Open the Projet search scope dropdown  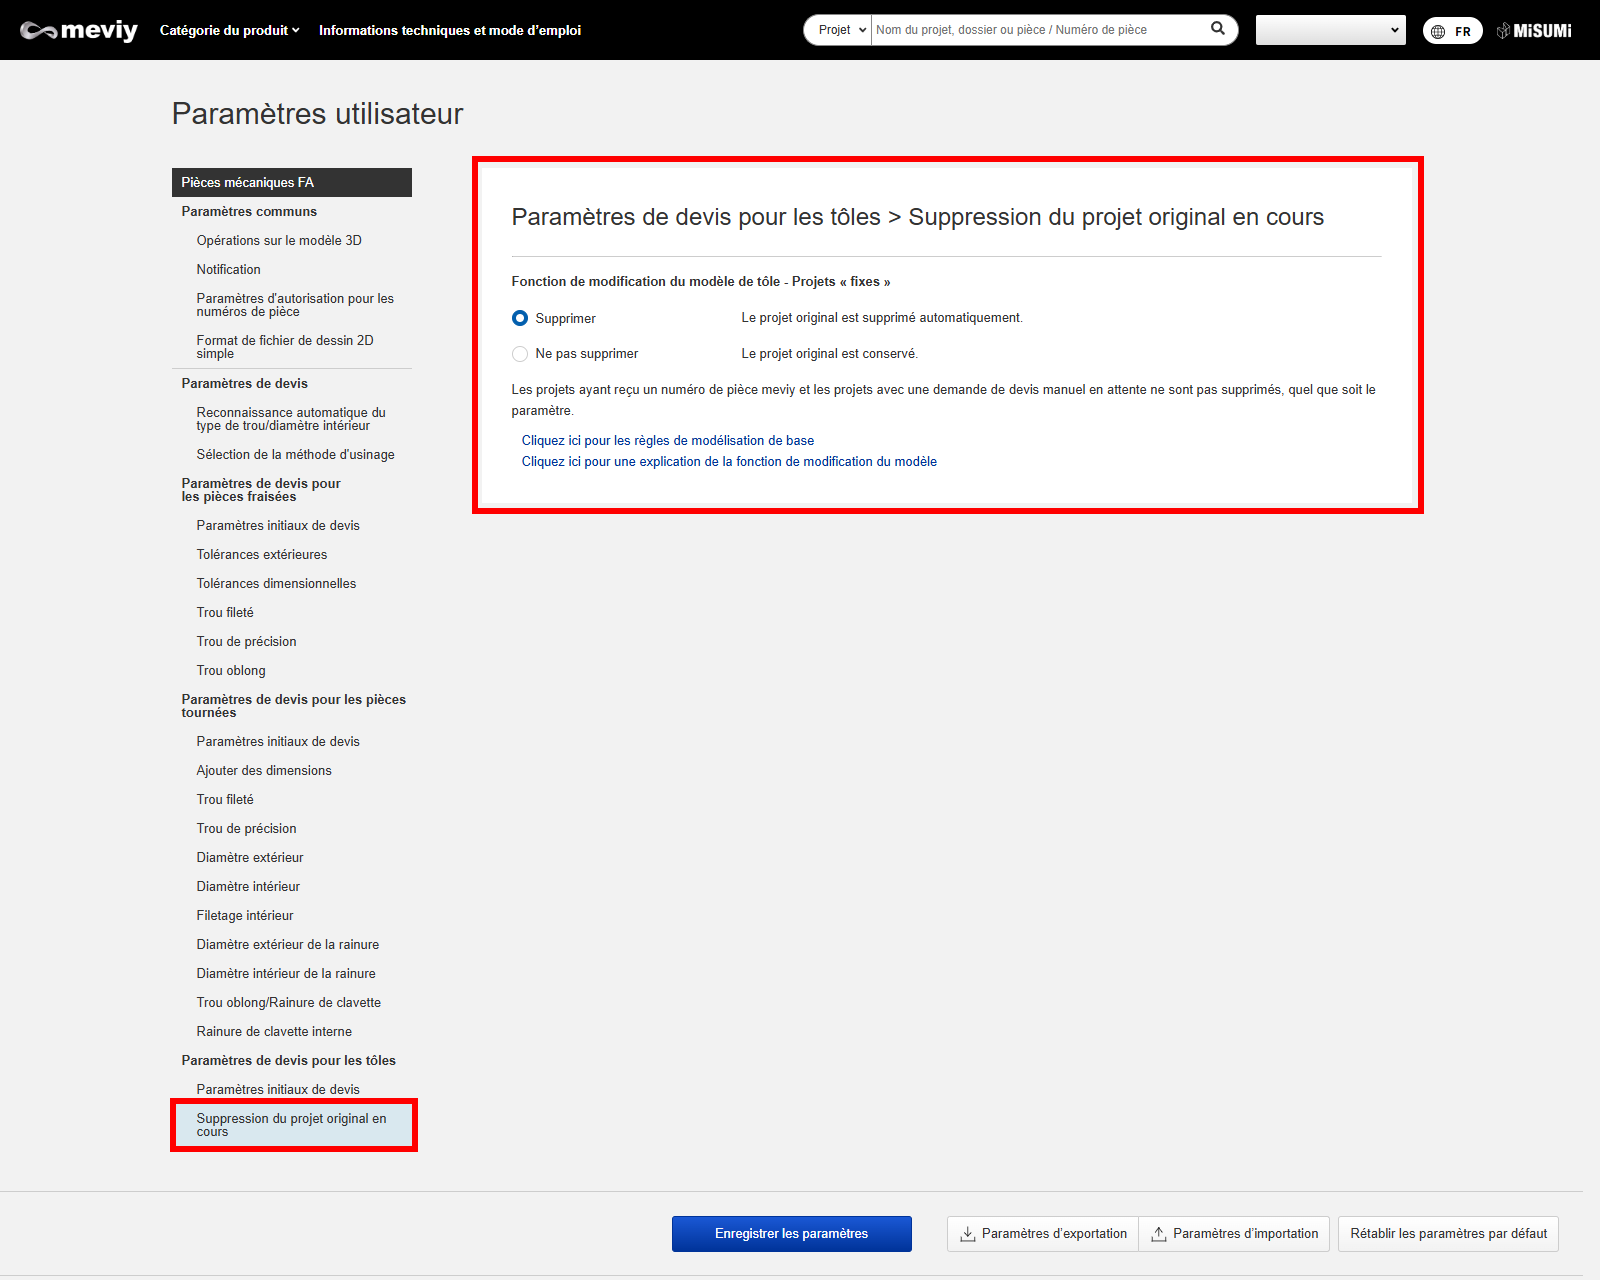(x=840, y=30)
